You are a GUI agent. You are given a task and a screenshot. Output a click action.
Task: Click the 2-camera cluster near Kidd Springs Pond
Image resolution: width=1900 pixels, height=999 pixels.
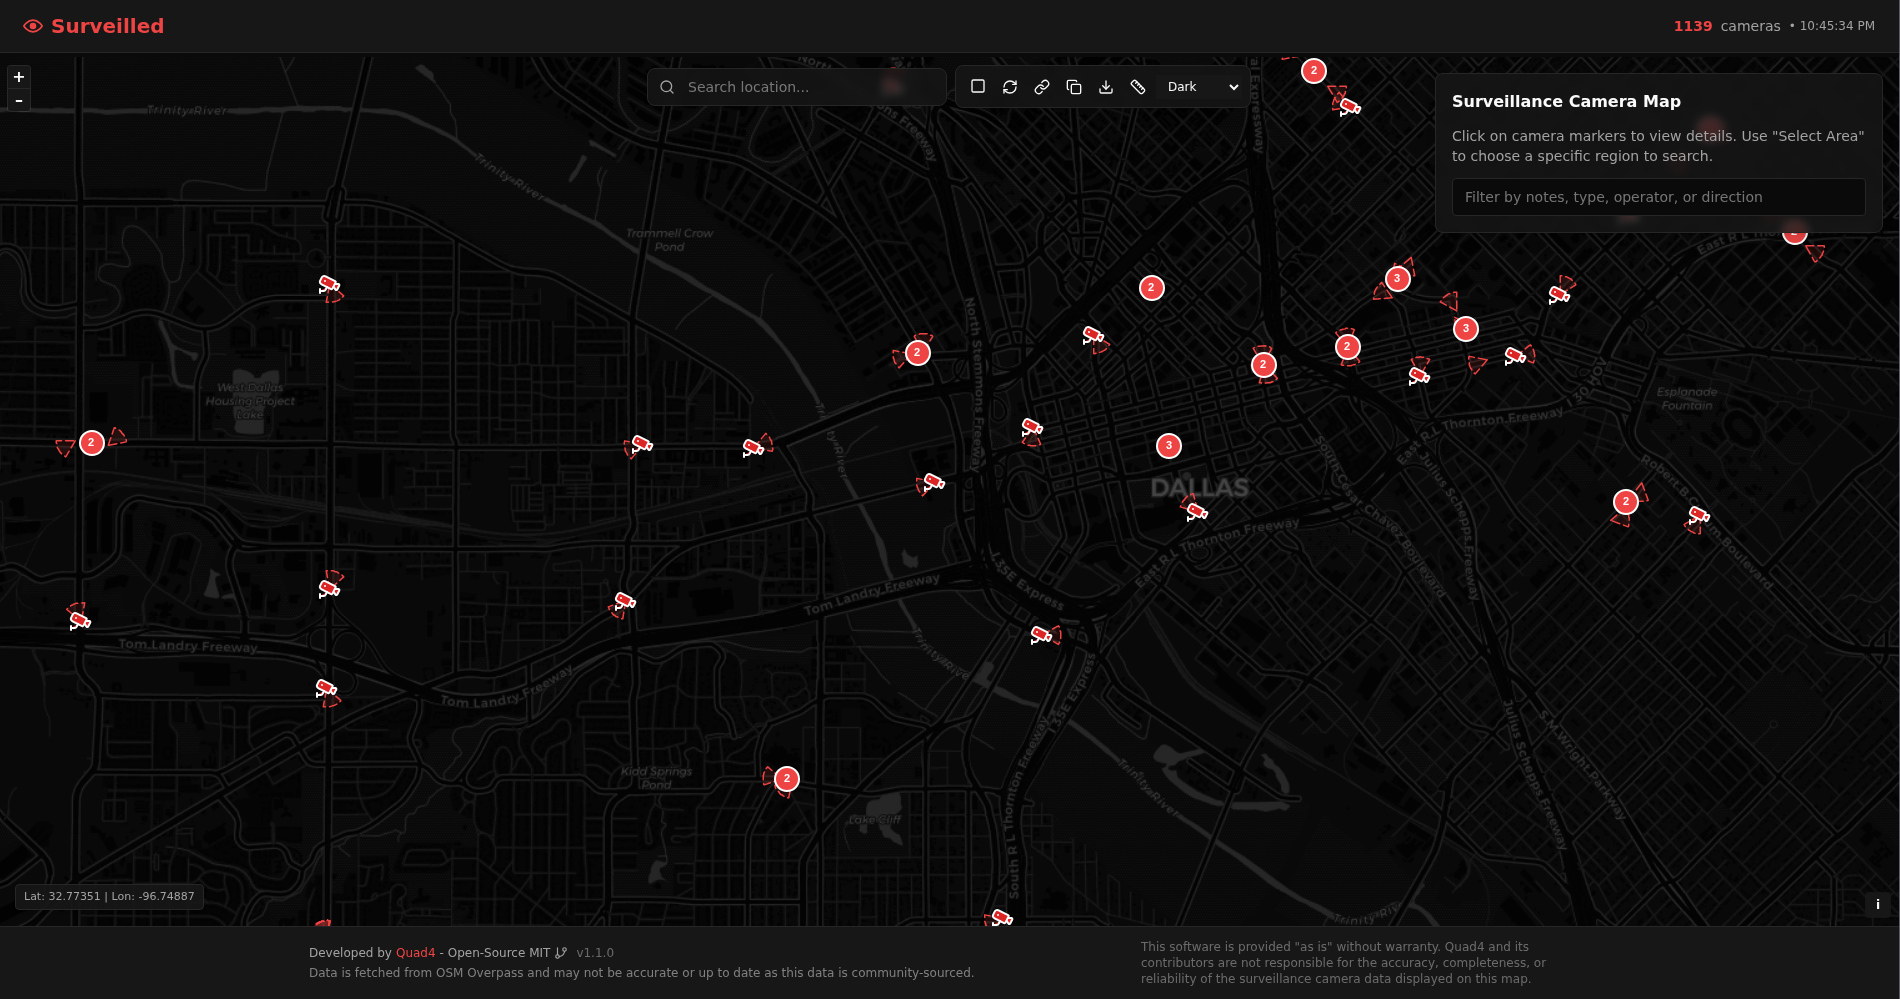click(x=787, y=779)
